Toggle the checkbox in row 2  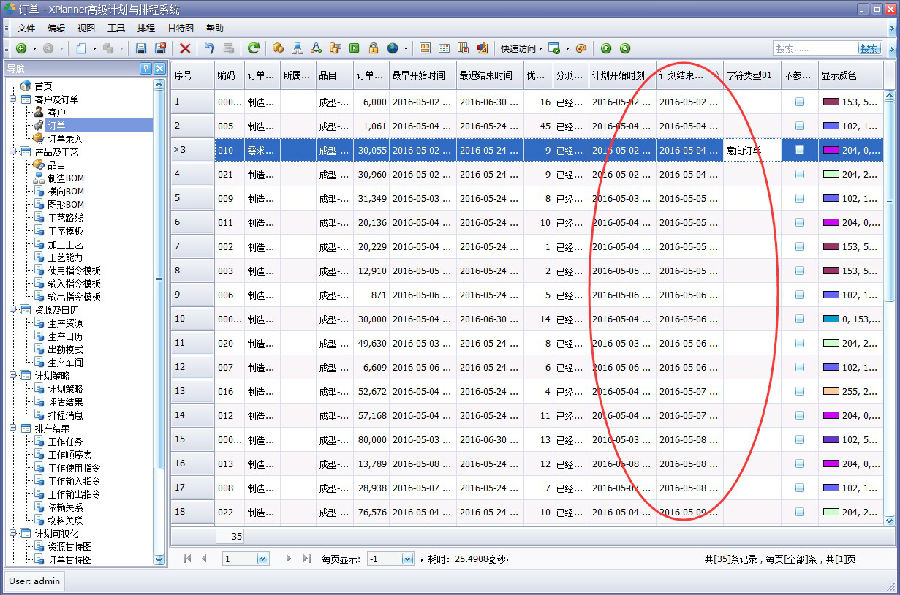pos(799,126)
